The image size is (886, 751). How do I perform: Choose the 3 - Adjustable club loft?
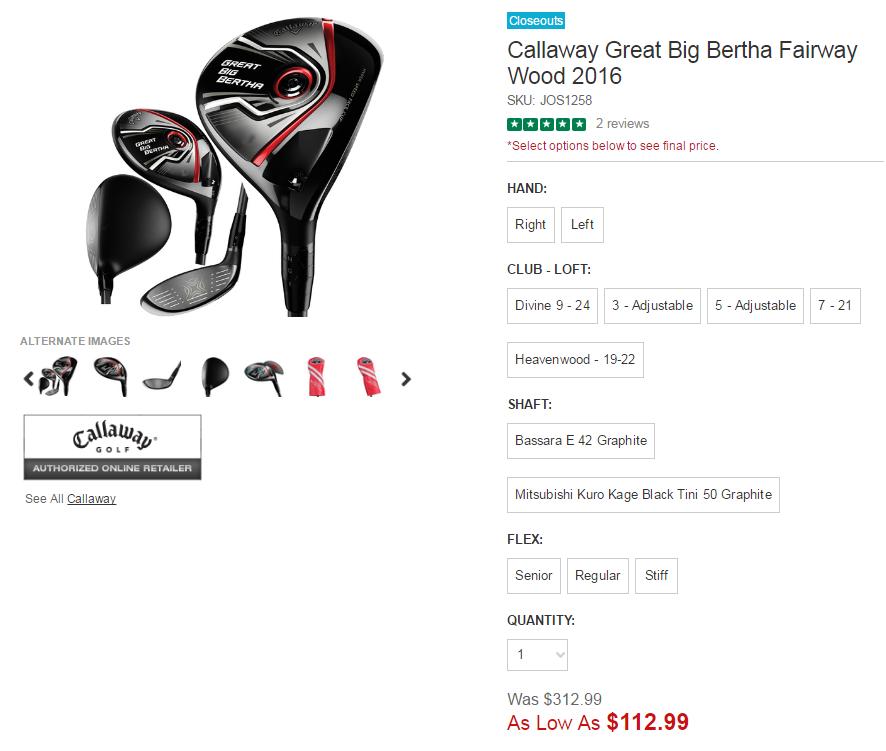653,306
